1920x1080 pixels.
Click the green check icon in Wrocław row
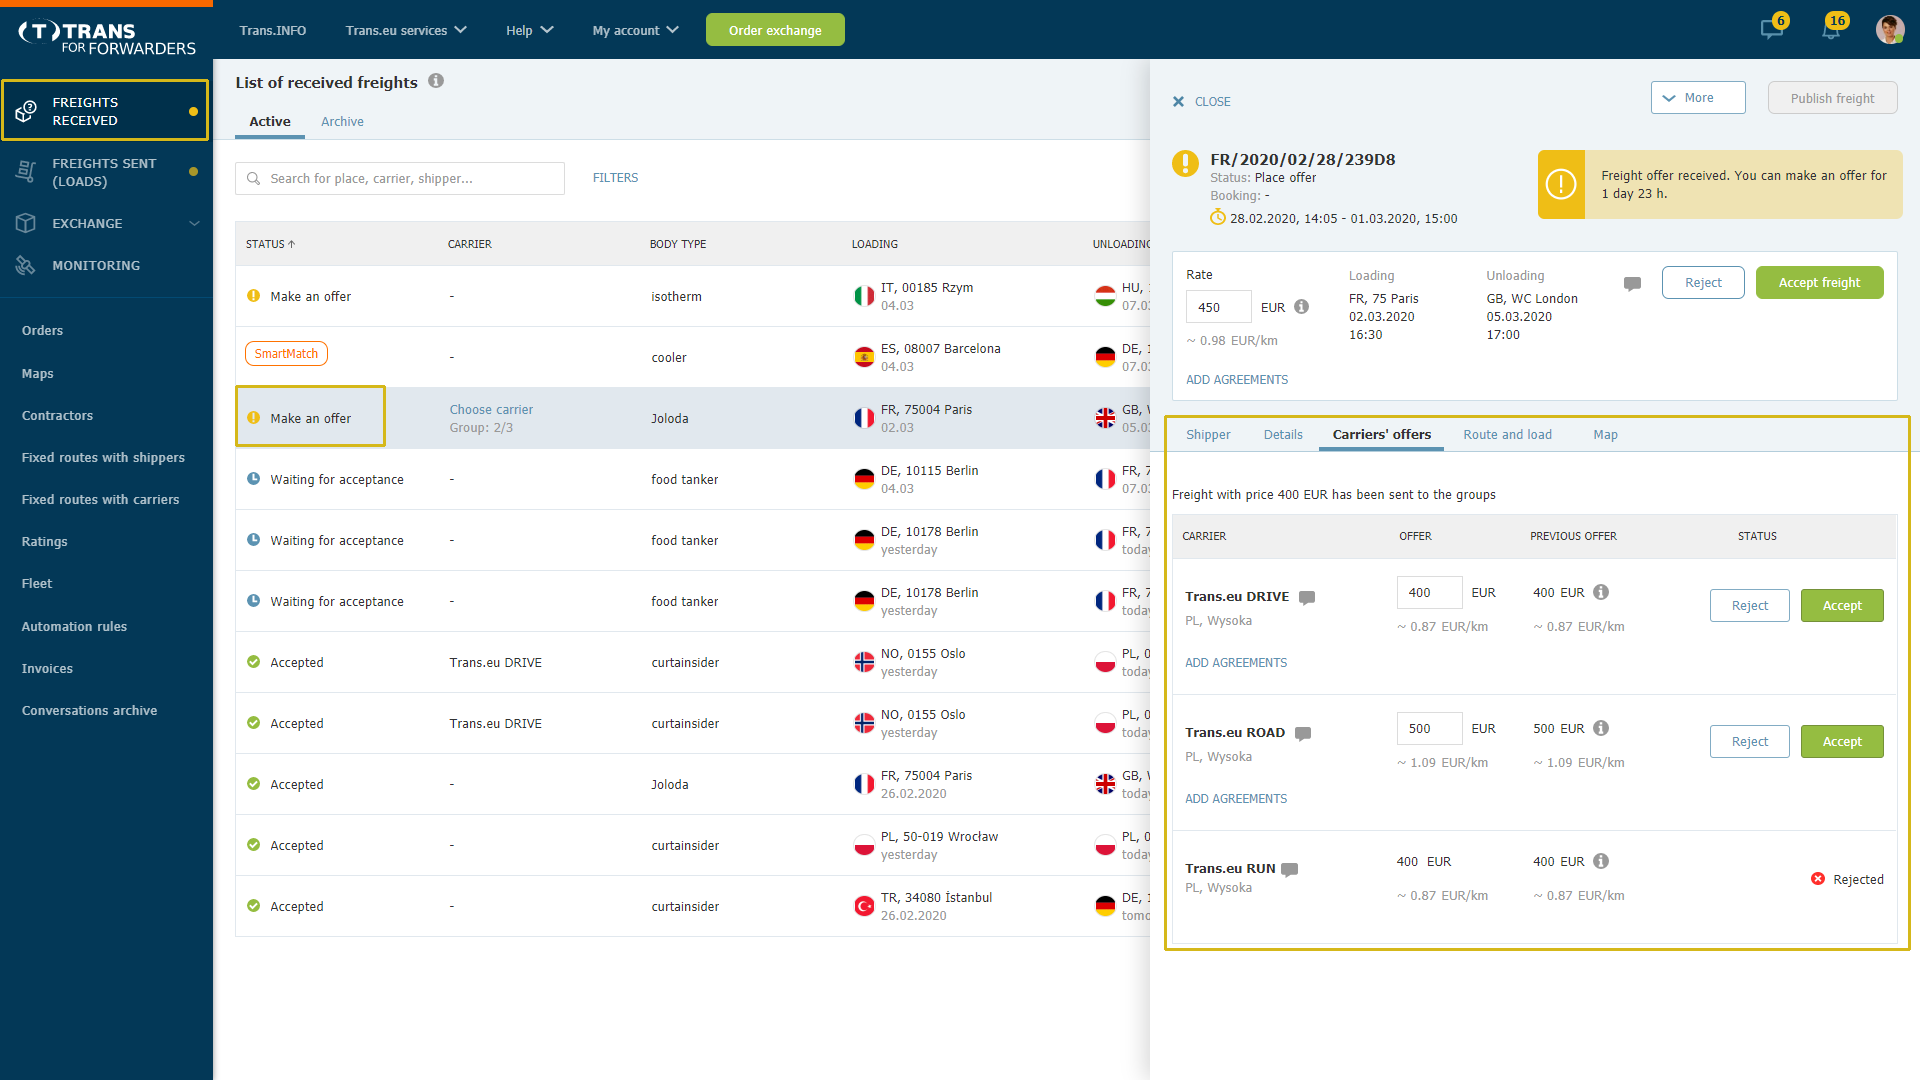253,845
